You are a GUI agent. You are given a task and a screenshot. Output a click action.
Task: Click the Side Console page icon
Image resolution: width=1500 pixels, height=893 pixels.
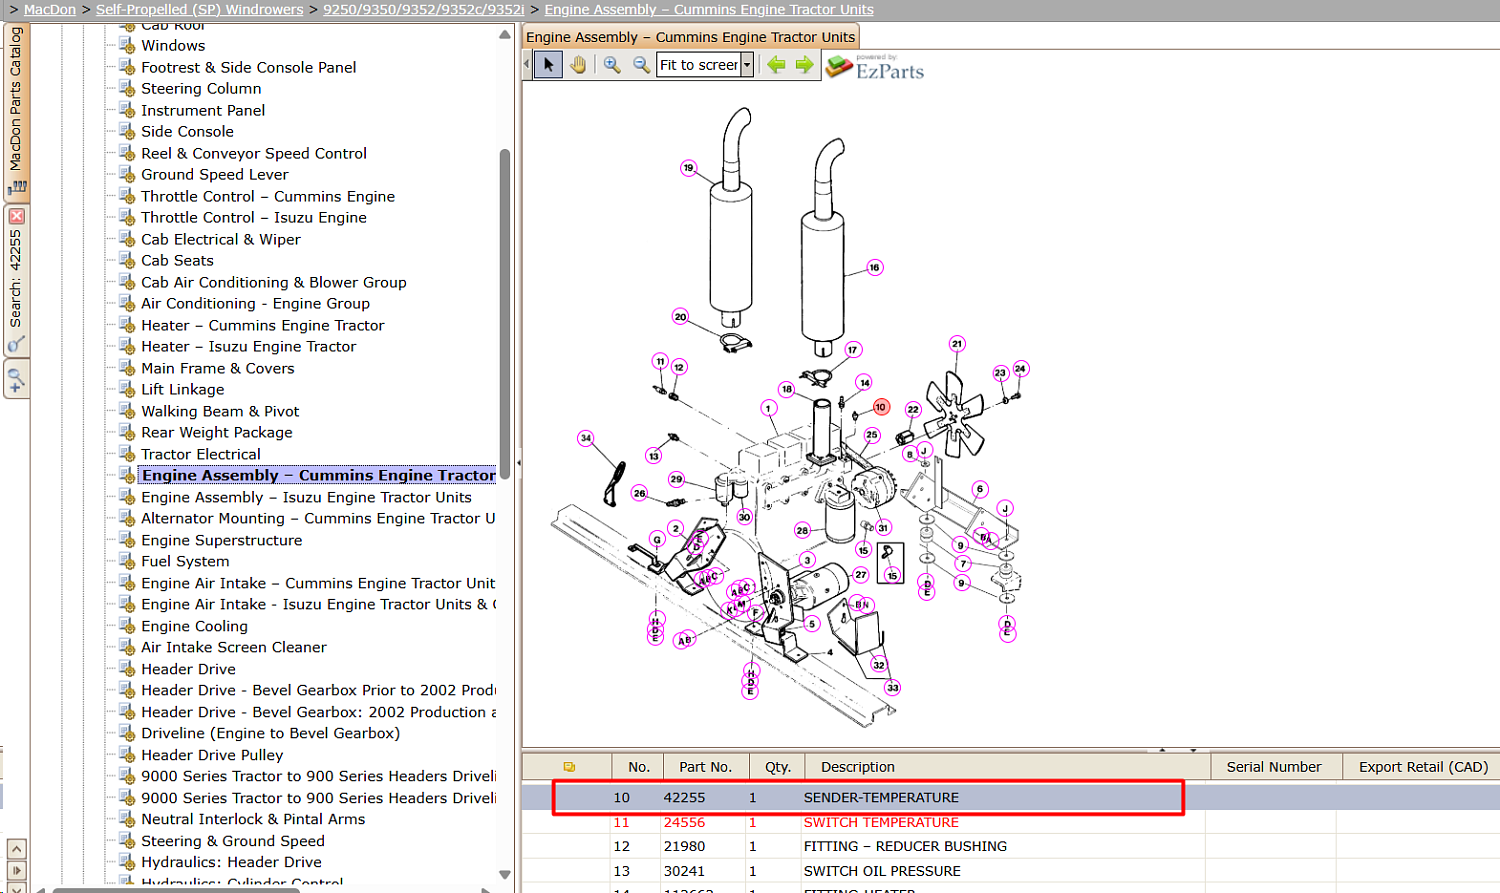[x=127, y=132]
